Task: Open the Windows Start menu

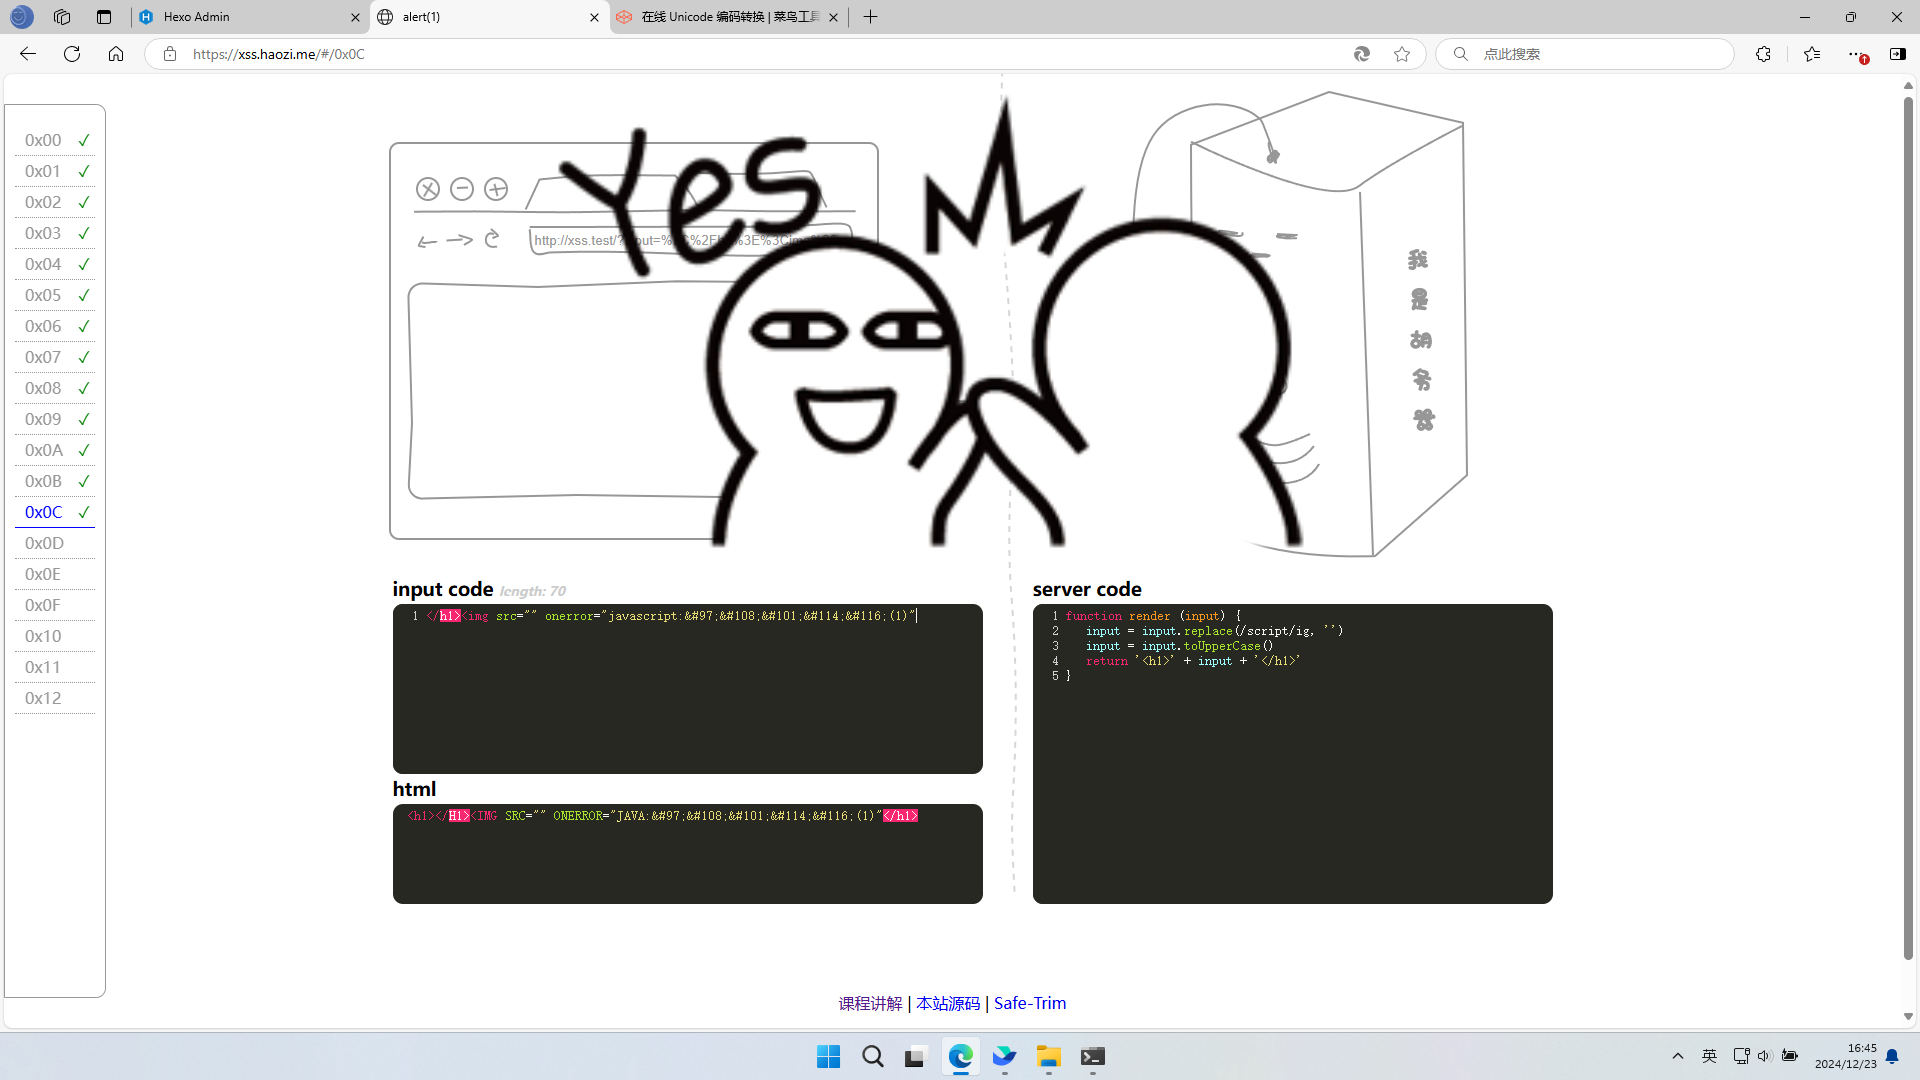Action: (x=828, y=1057)
